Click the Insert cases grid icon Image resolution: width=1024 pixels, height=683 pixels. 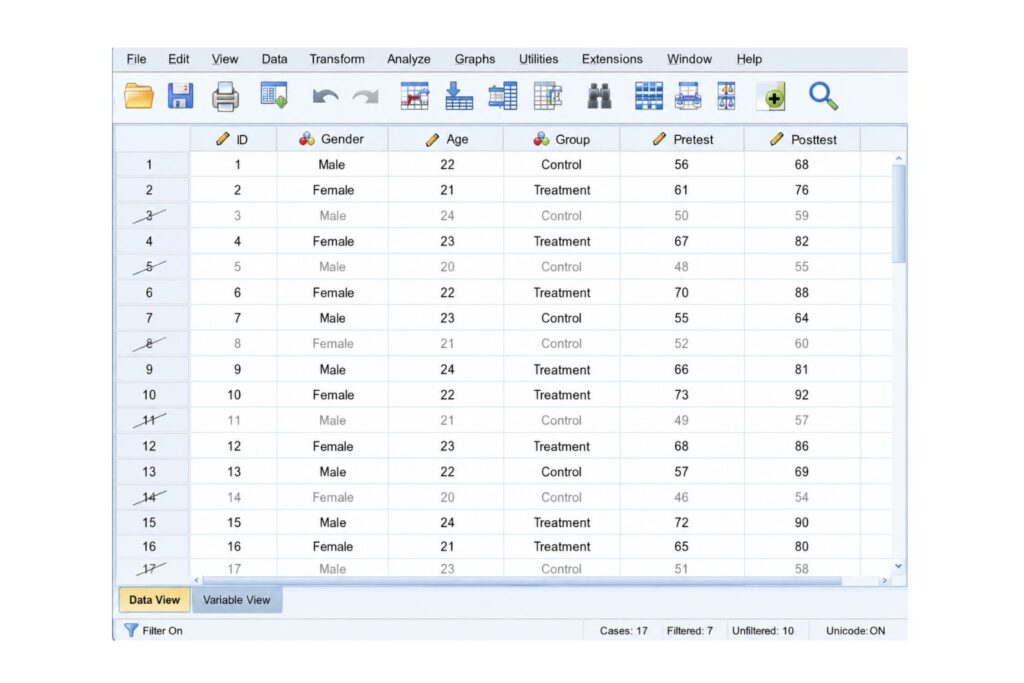(648, 96)
